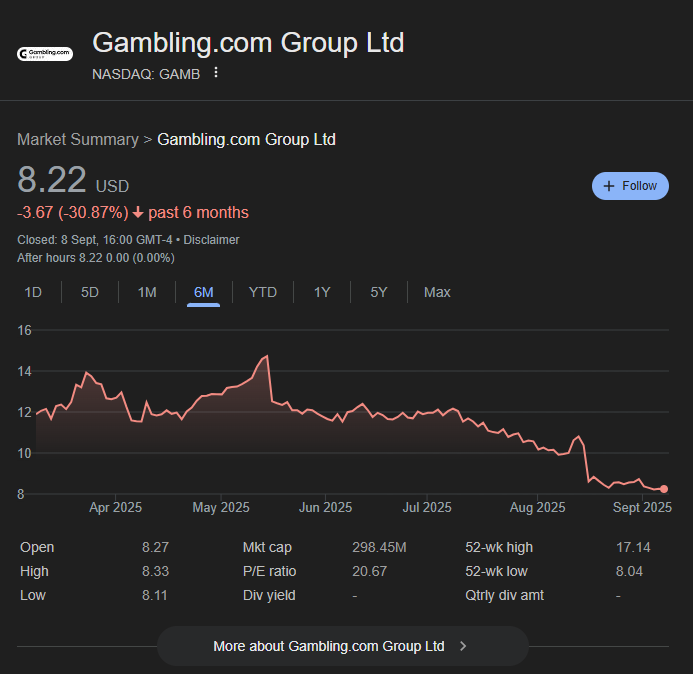This screenshot has width=693, height=674.
Task: Click the NASDAQ: GAMB ticker text
Action: [146, 74]
